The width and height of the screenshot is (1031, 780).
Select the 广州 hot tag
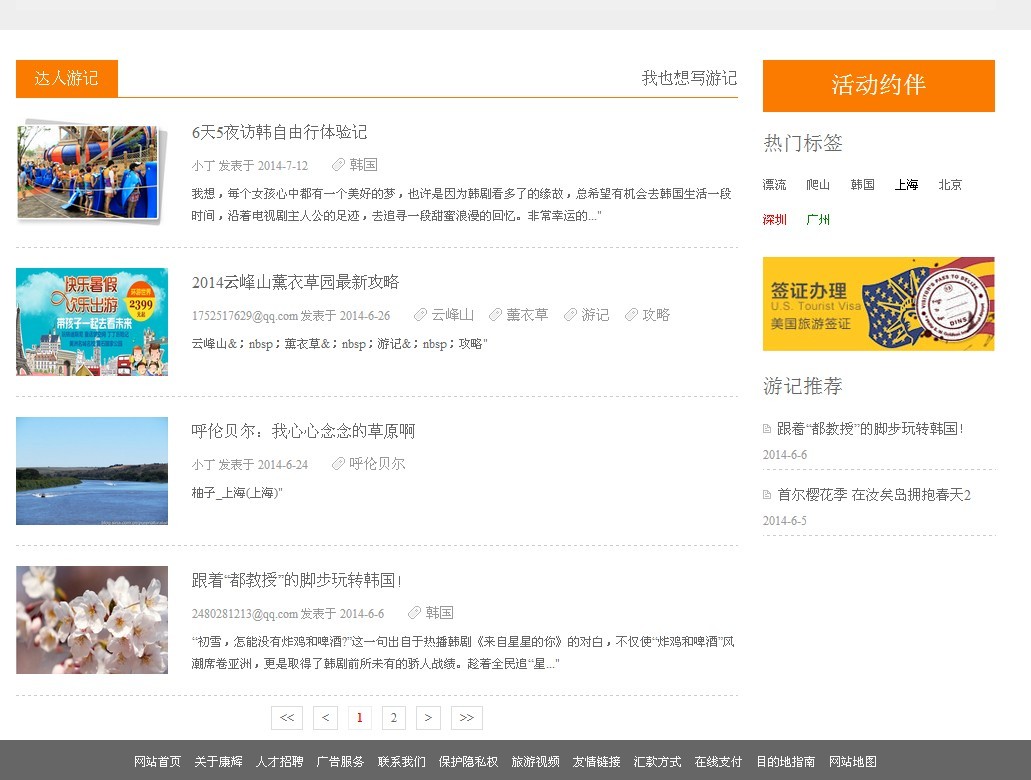pos(818,220)
